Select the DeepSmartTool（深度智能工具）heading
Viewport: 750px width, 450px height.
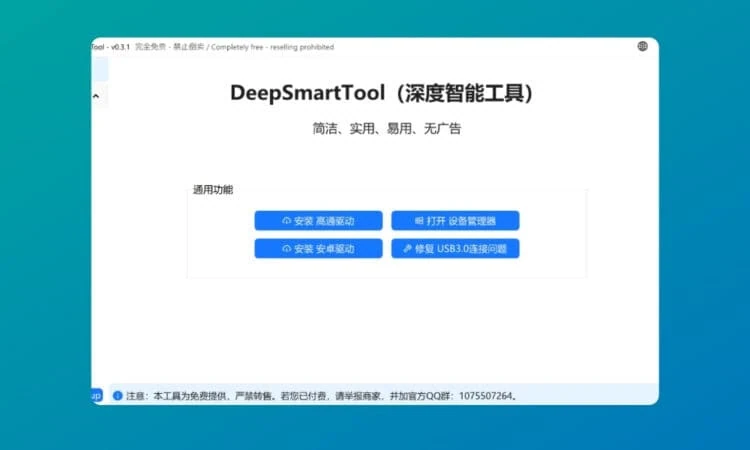(382, 93)
